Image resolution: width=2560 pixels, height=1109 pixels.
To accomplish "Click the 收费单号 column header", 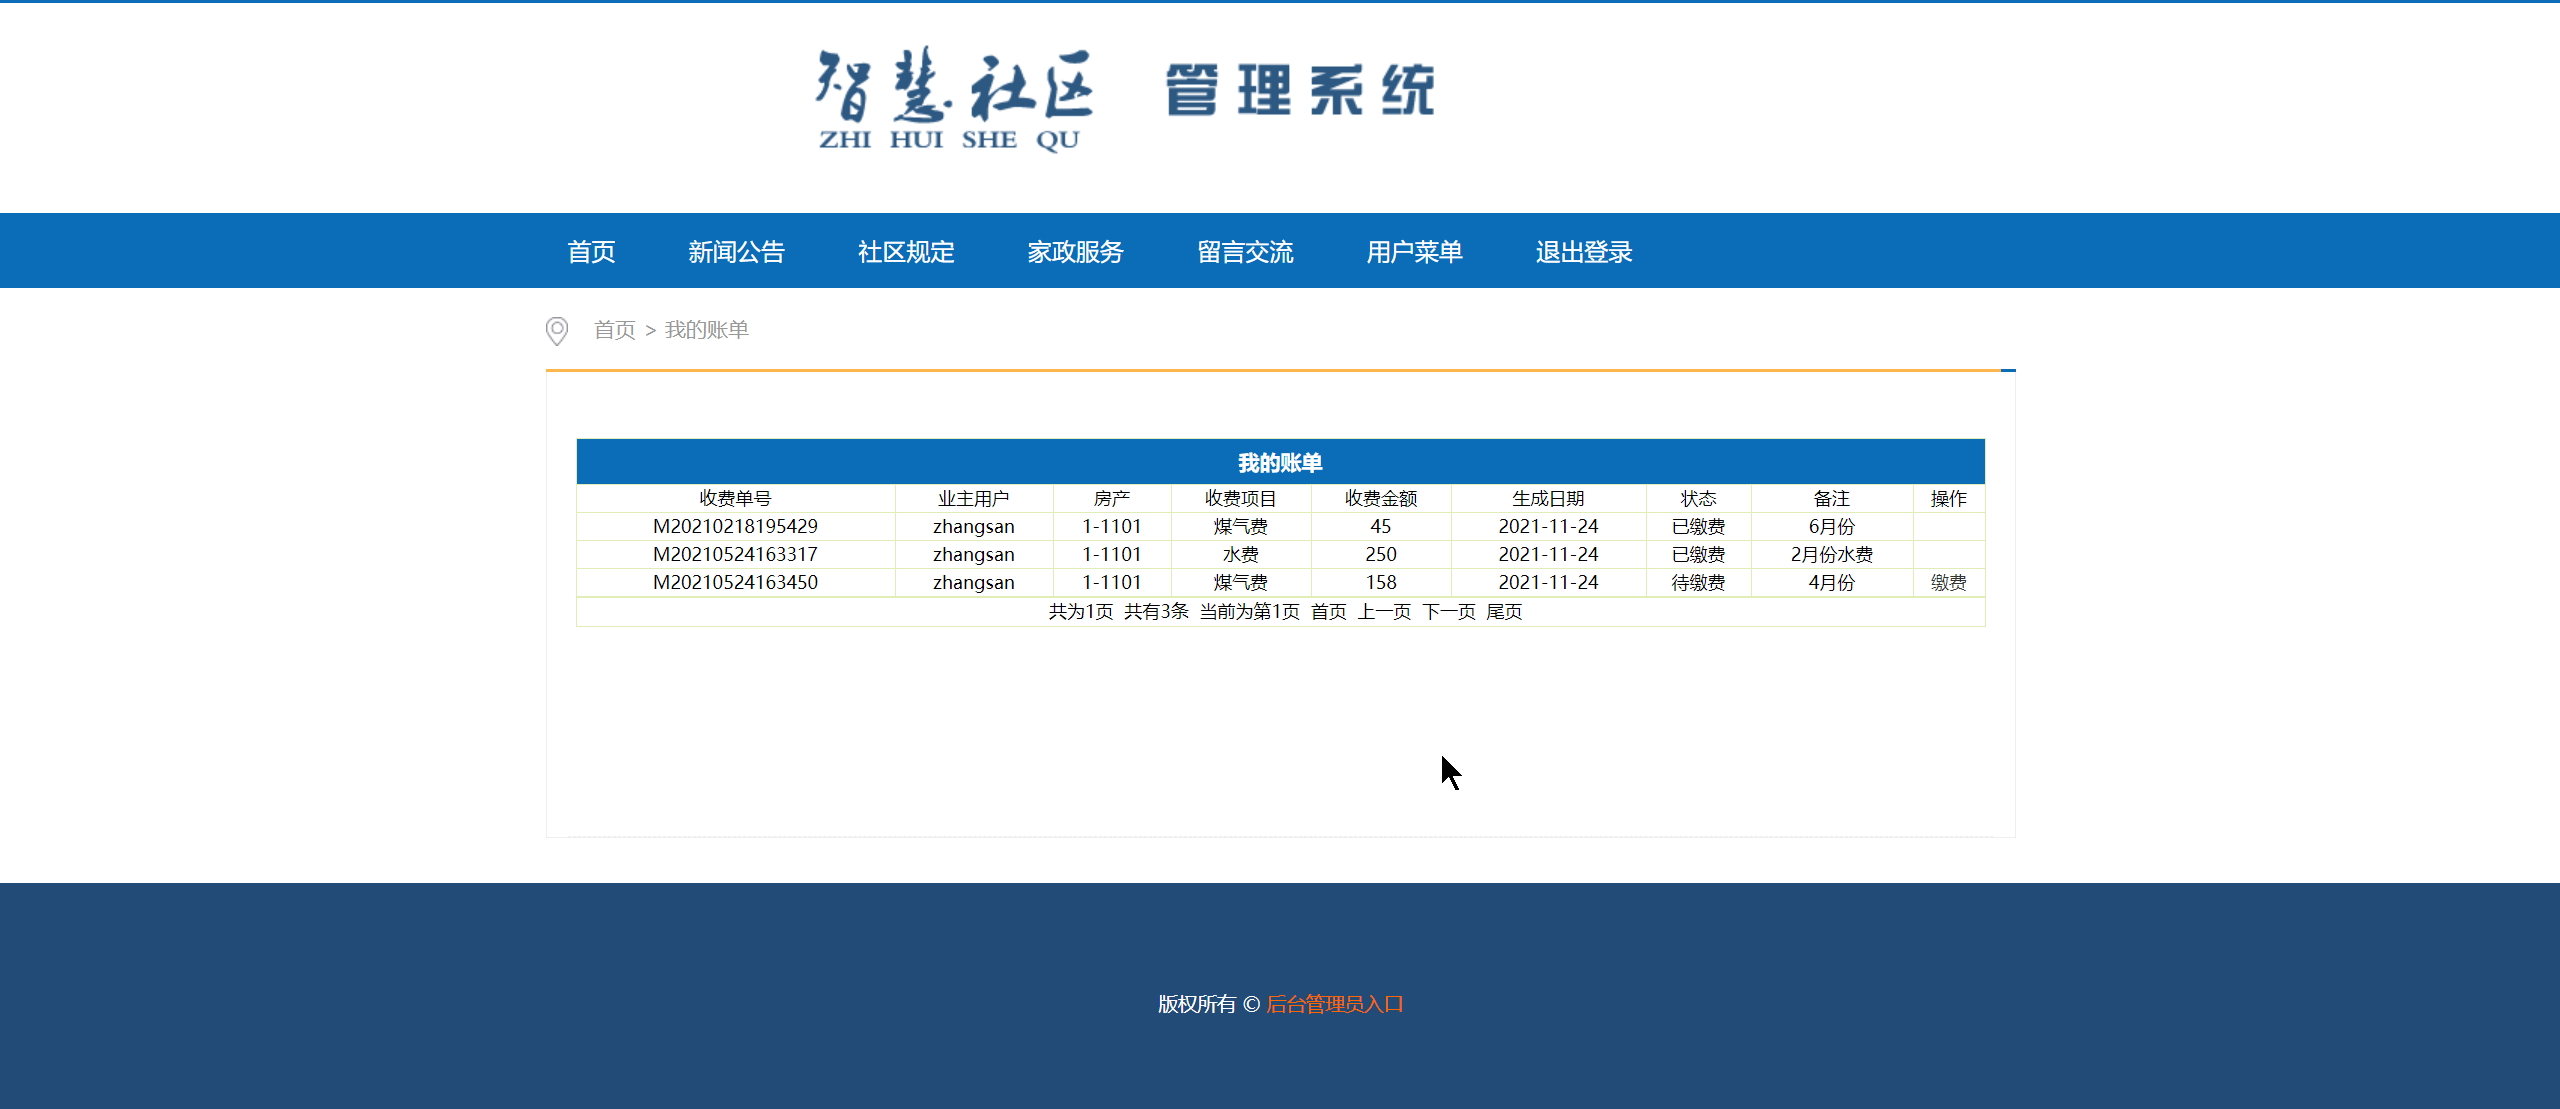I will [735, 499].
